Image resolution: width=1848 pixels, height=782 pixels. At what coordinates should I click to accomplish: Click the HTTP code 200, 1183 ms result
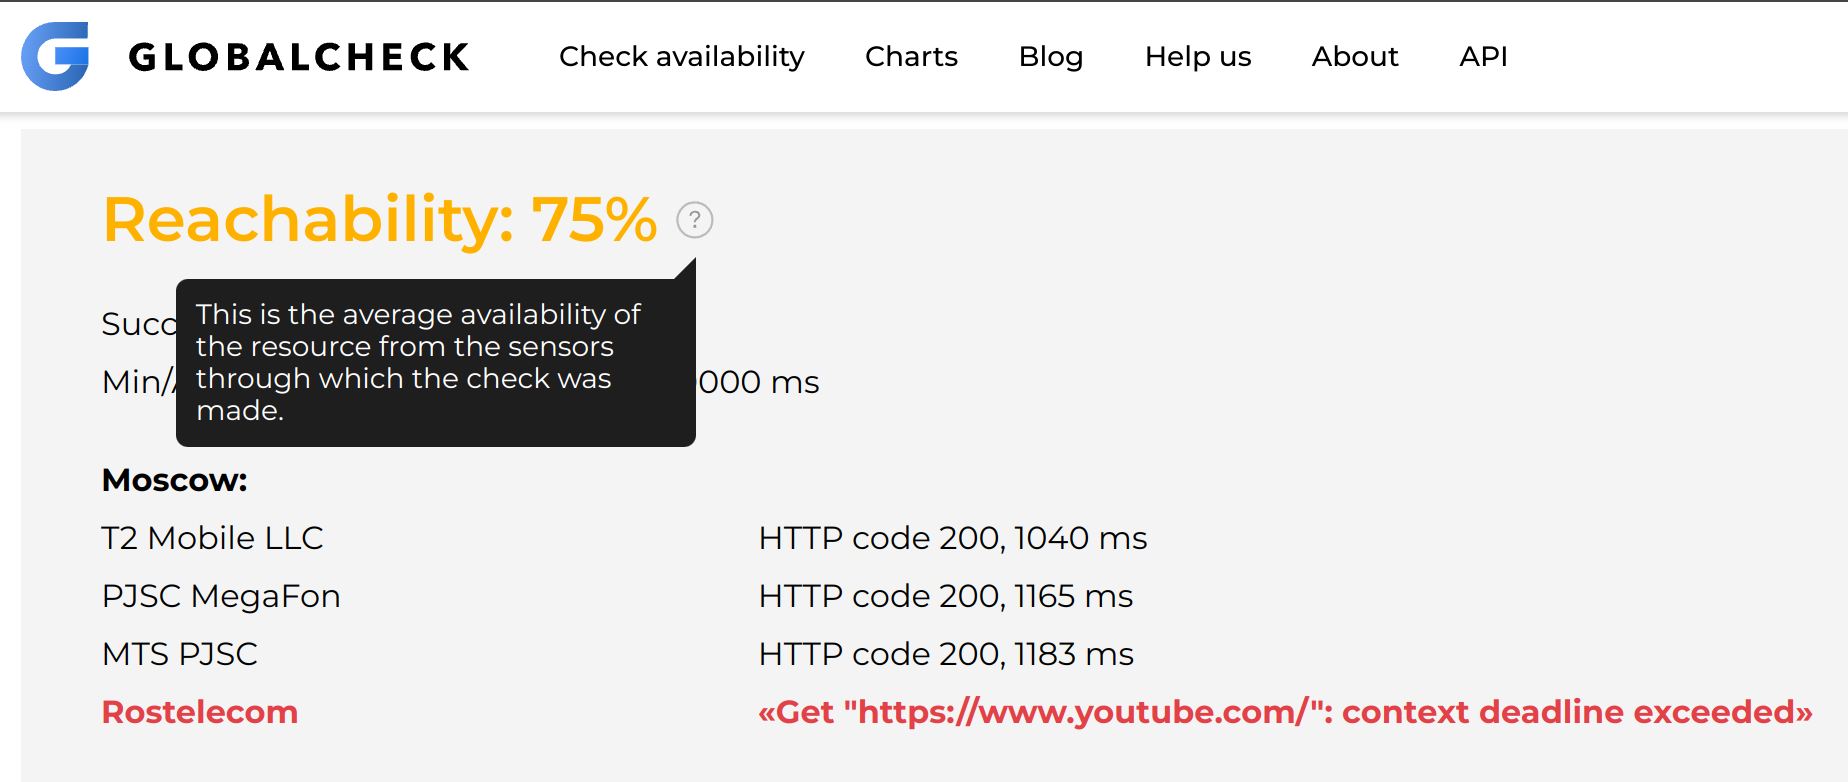[946, 654]
